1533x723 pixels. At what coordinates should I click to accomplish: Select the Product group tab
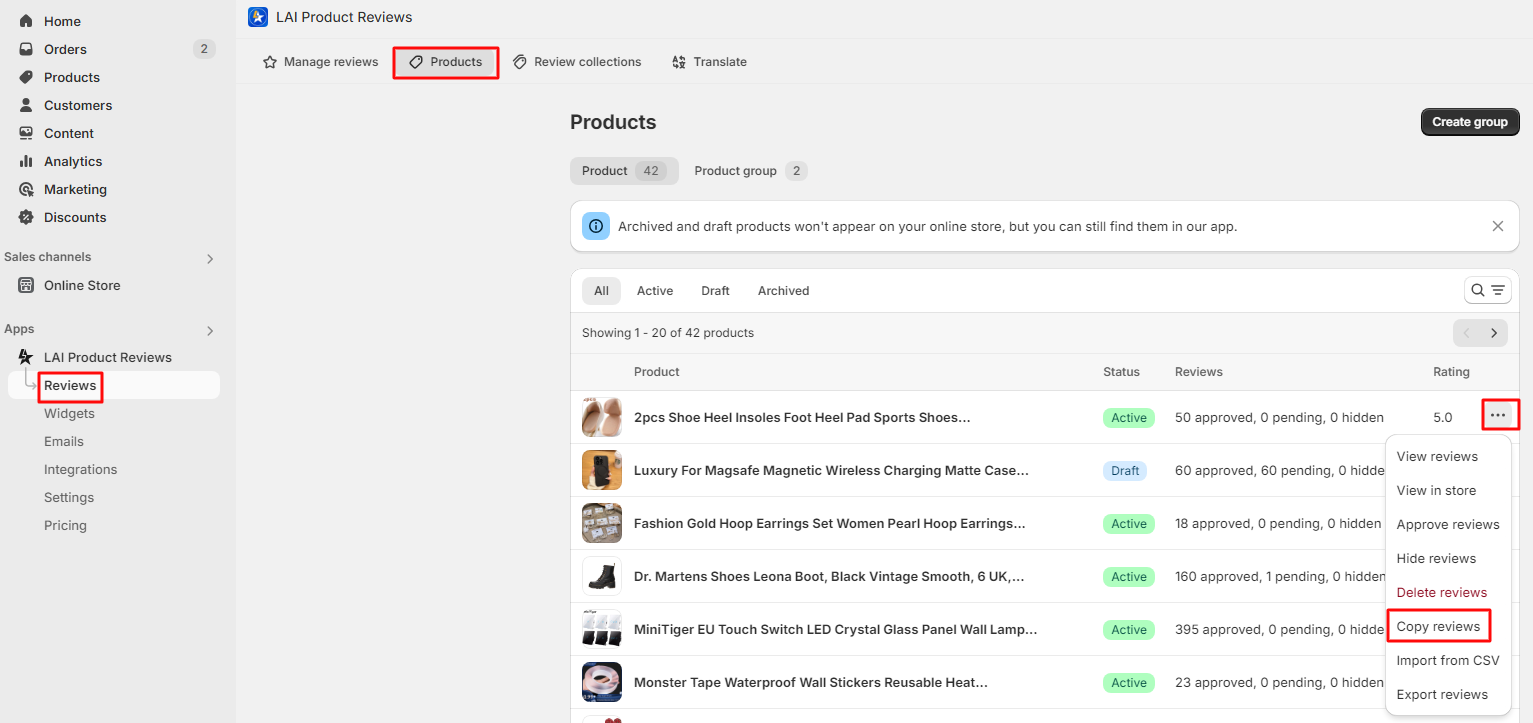pyautogui.click(x=750, y=171)
